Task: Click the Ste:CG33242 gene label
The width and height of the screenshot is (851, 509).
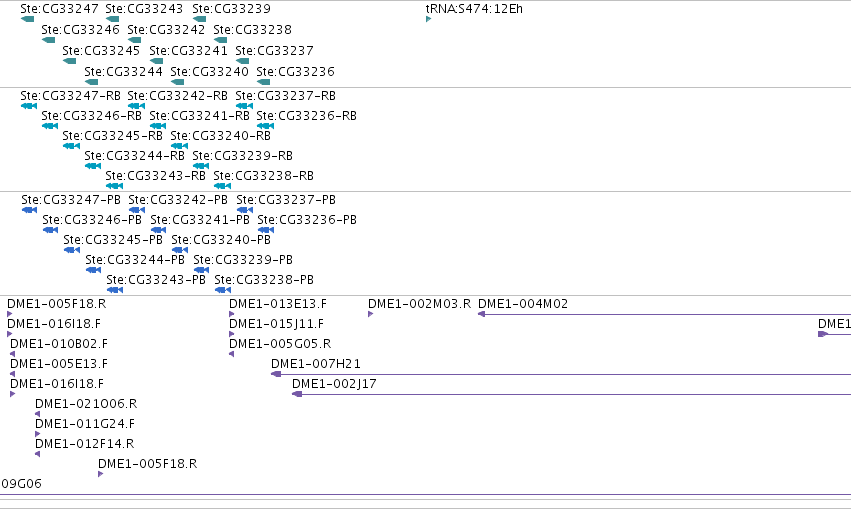Action: pos(166,30)
